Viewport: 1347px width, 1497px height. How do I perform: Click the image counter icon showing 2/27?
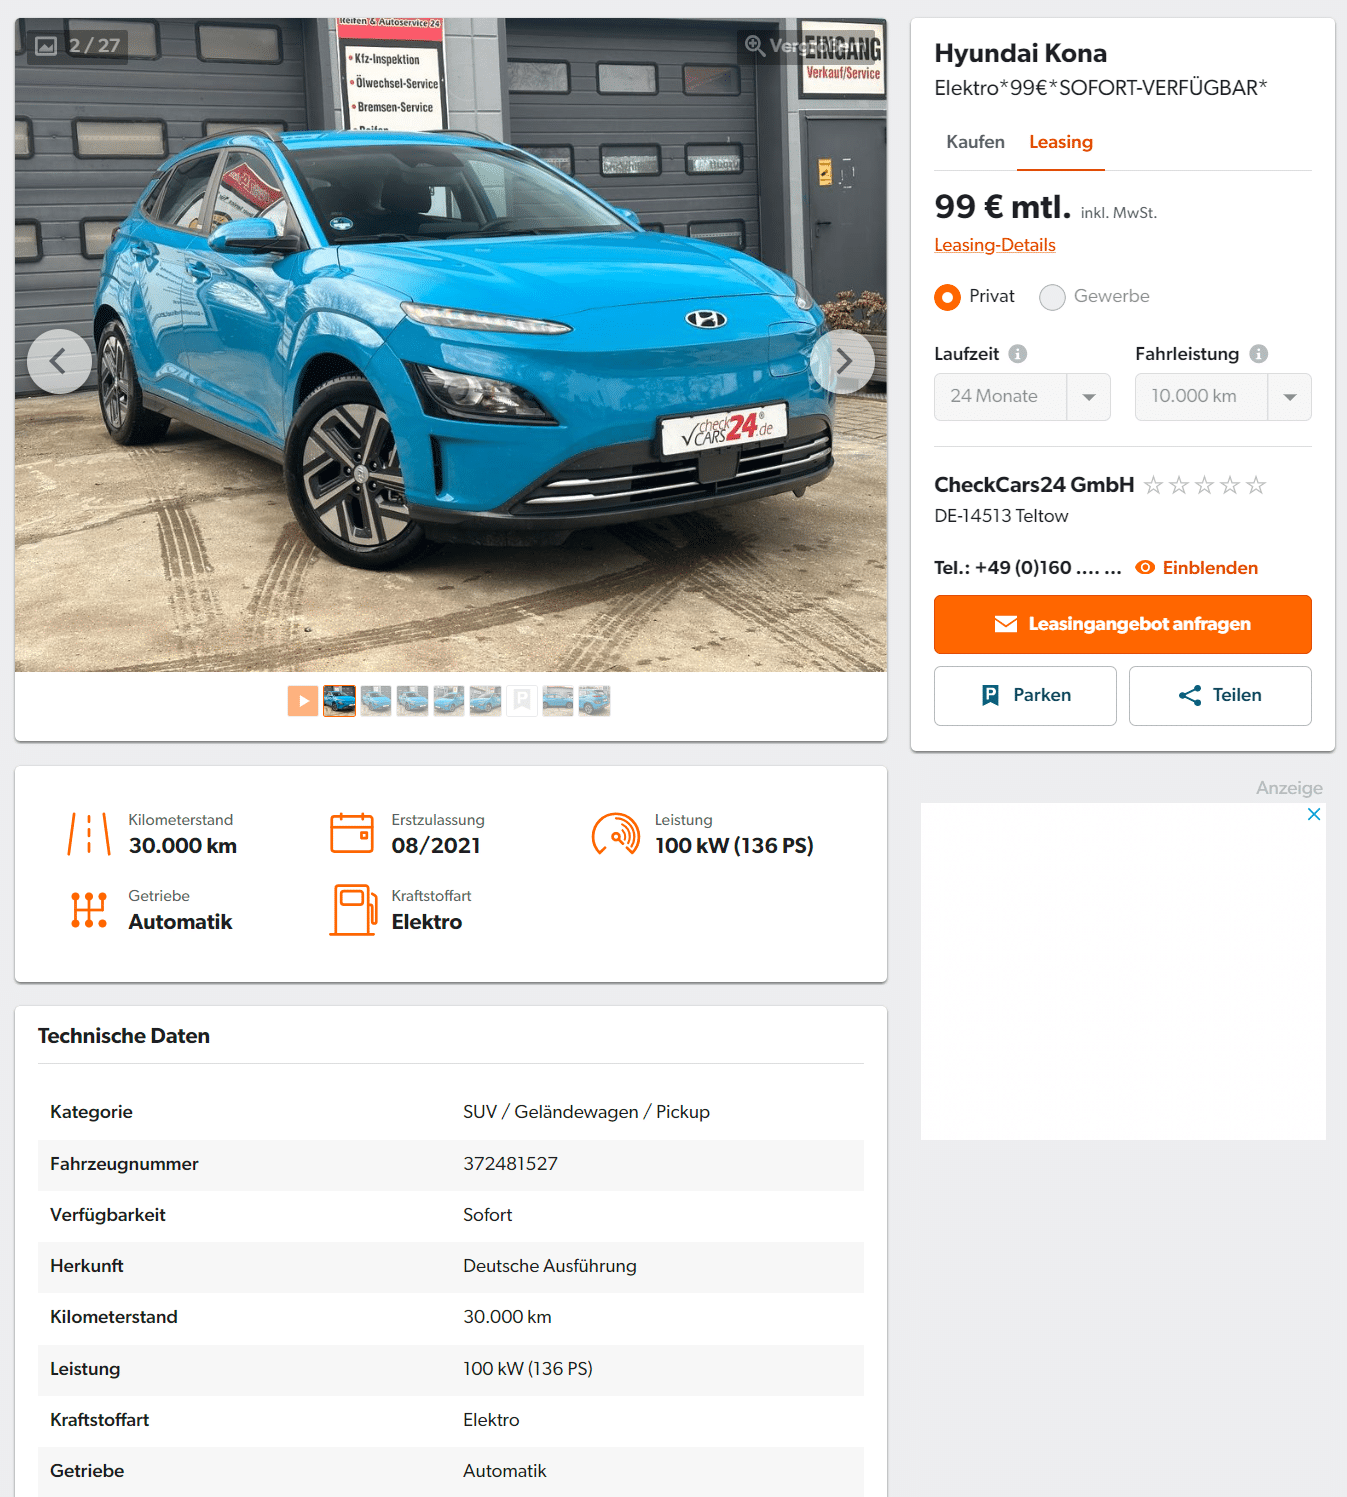point(46,46)
